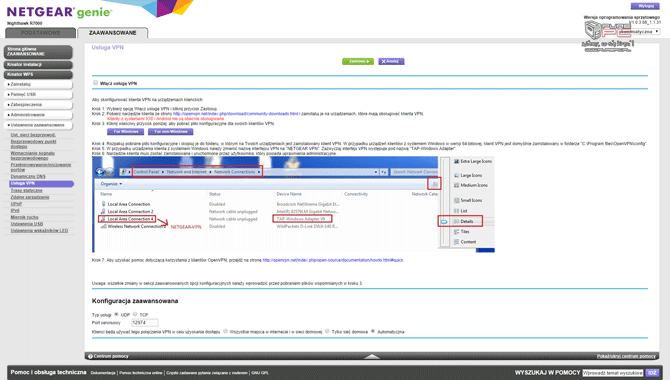The height and width of the screenshot is (380, 670).
Task: Expand the Pamięć USB sidebar section
Action: pyautogui.click(x=38, y=94)
